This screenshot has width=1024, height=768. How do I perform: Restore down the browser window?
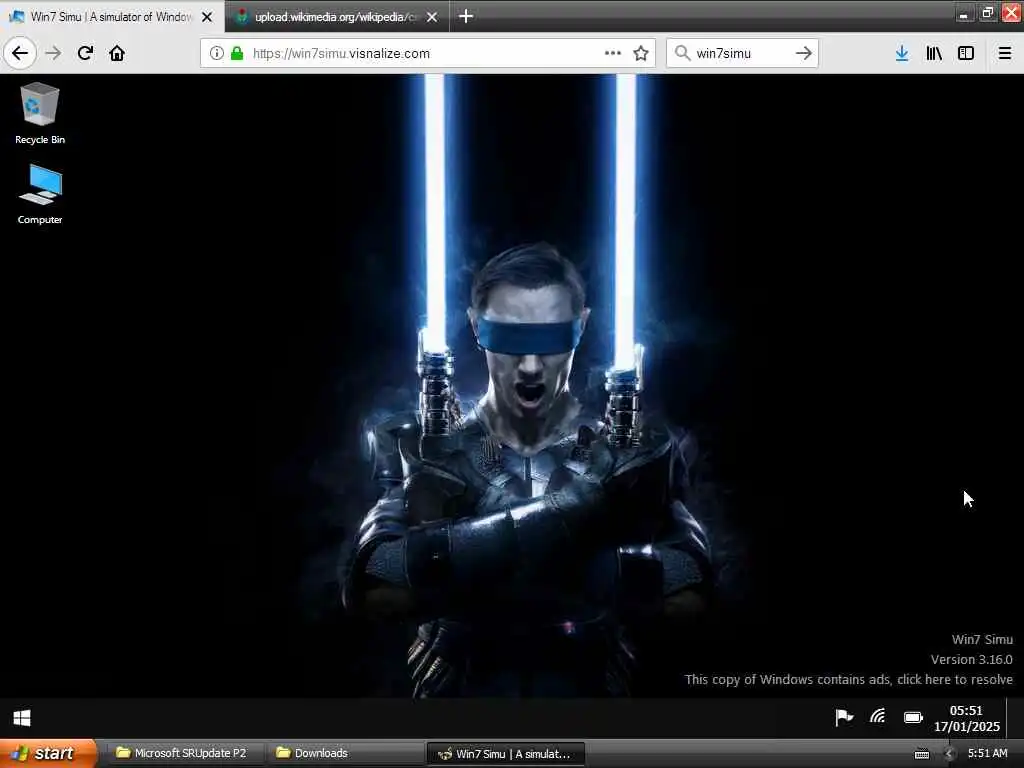[987, 12]
